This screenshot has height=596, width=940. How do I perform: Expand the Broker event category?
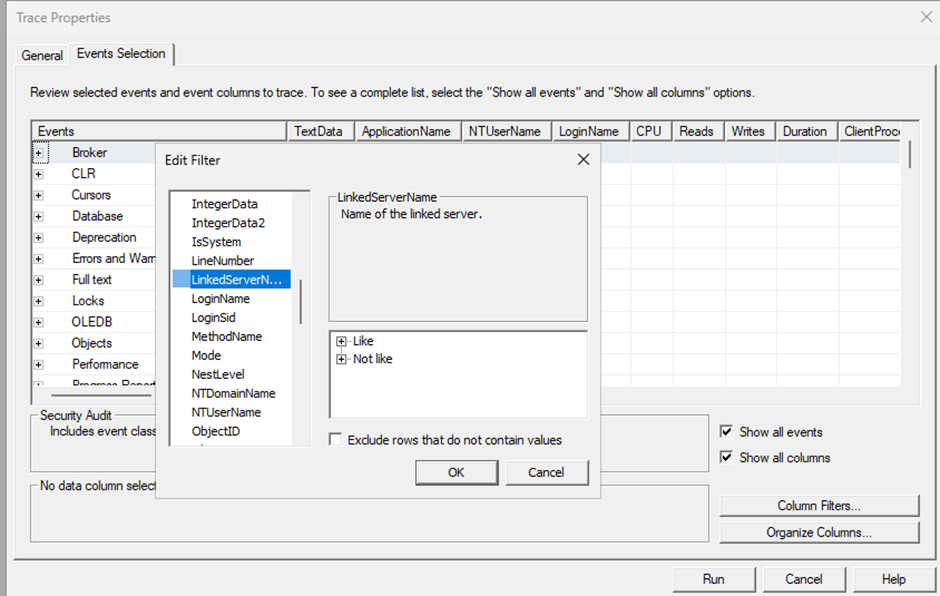[x=38, y=153]
